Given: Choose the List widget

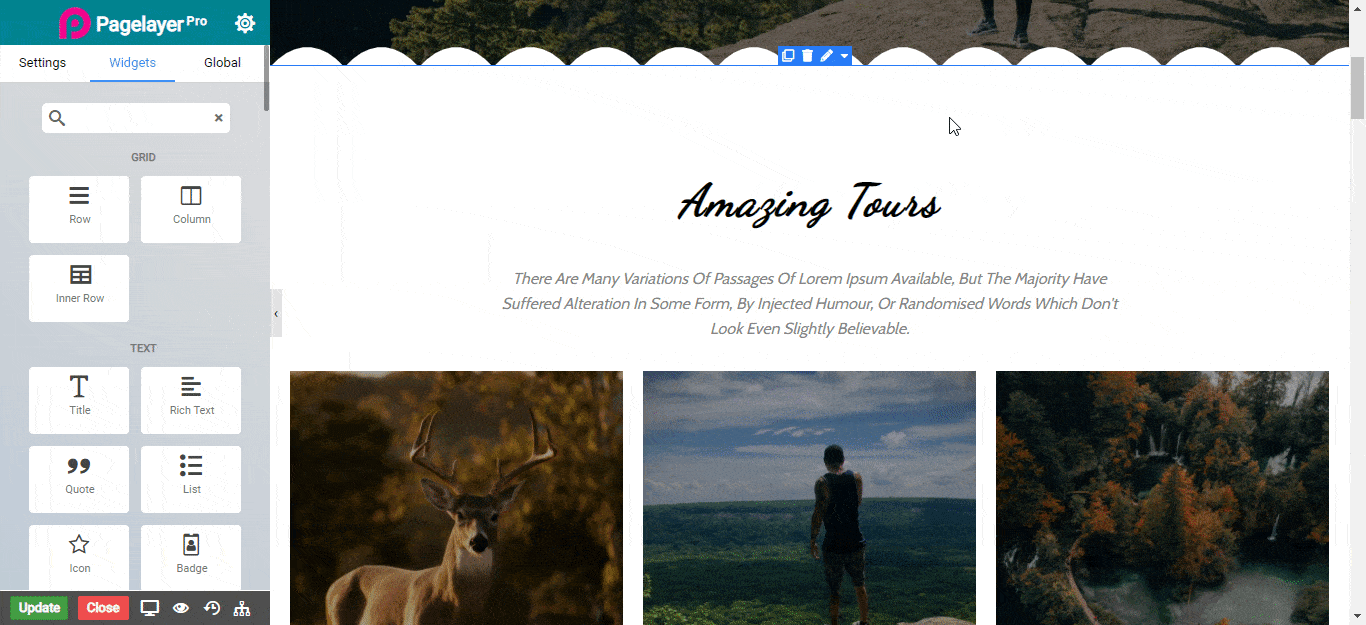Looking at the screenshot, I should pyautogui.click(x=191, y=479).
